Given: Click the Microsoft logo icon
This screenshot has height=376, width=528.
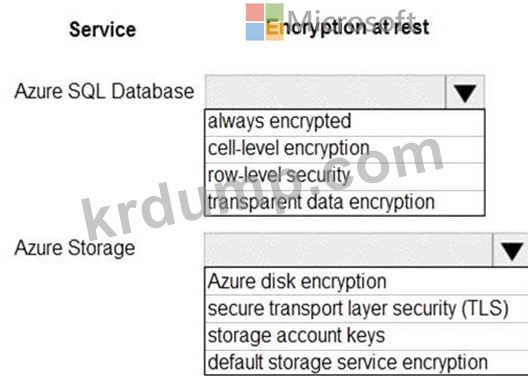Looking at the screenshot, I should pos(265,22).
